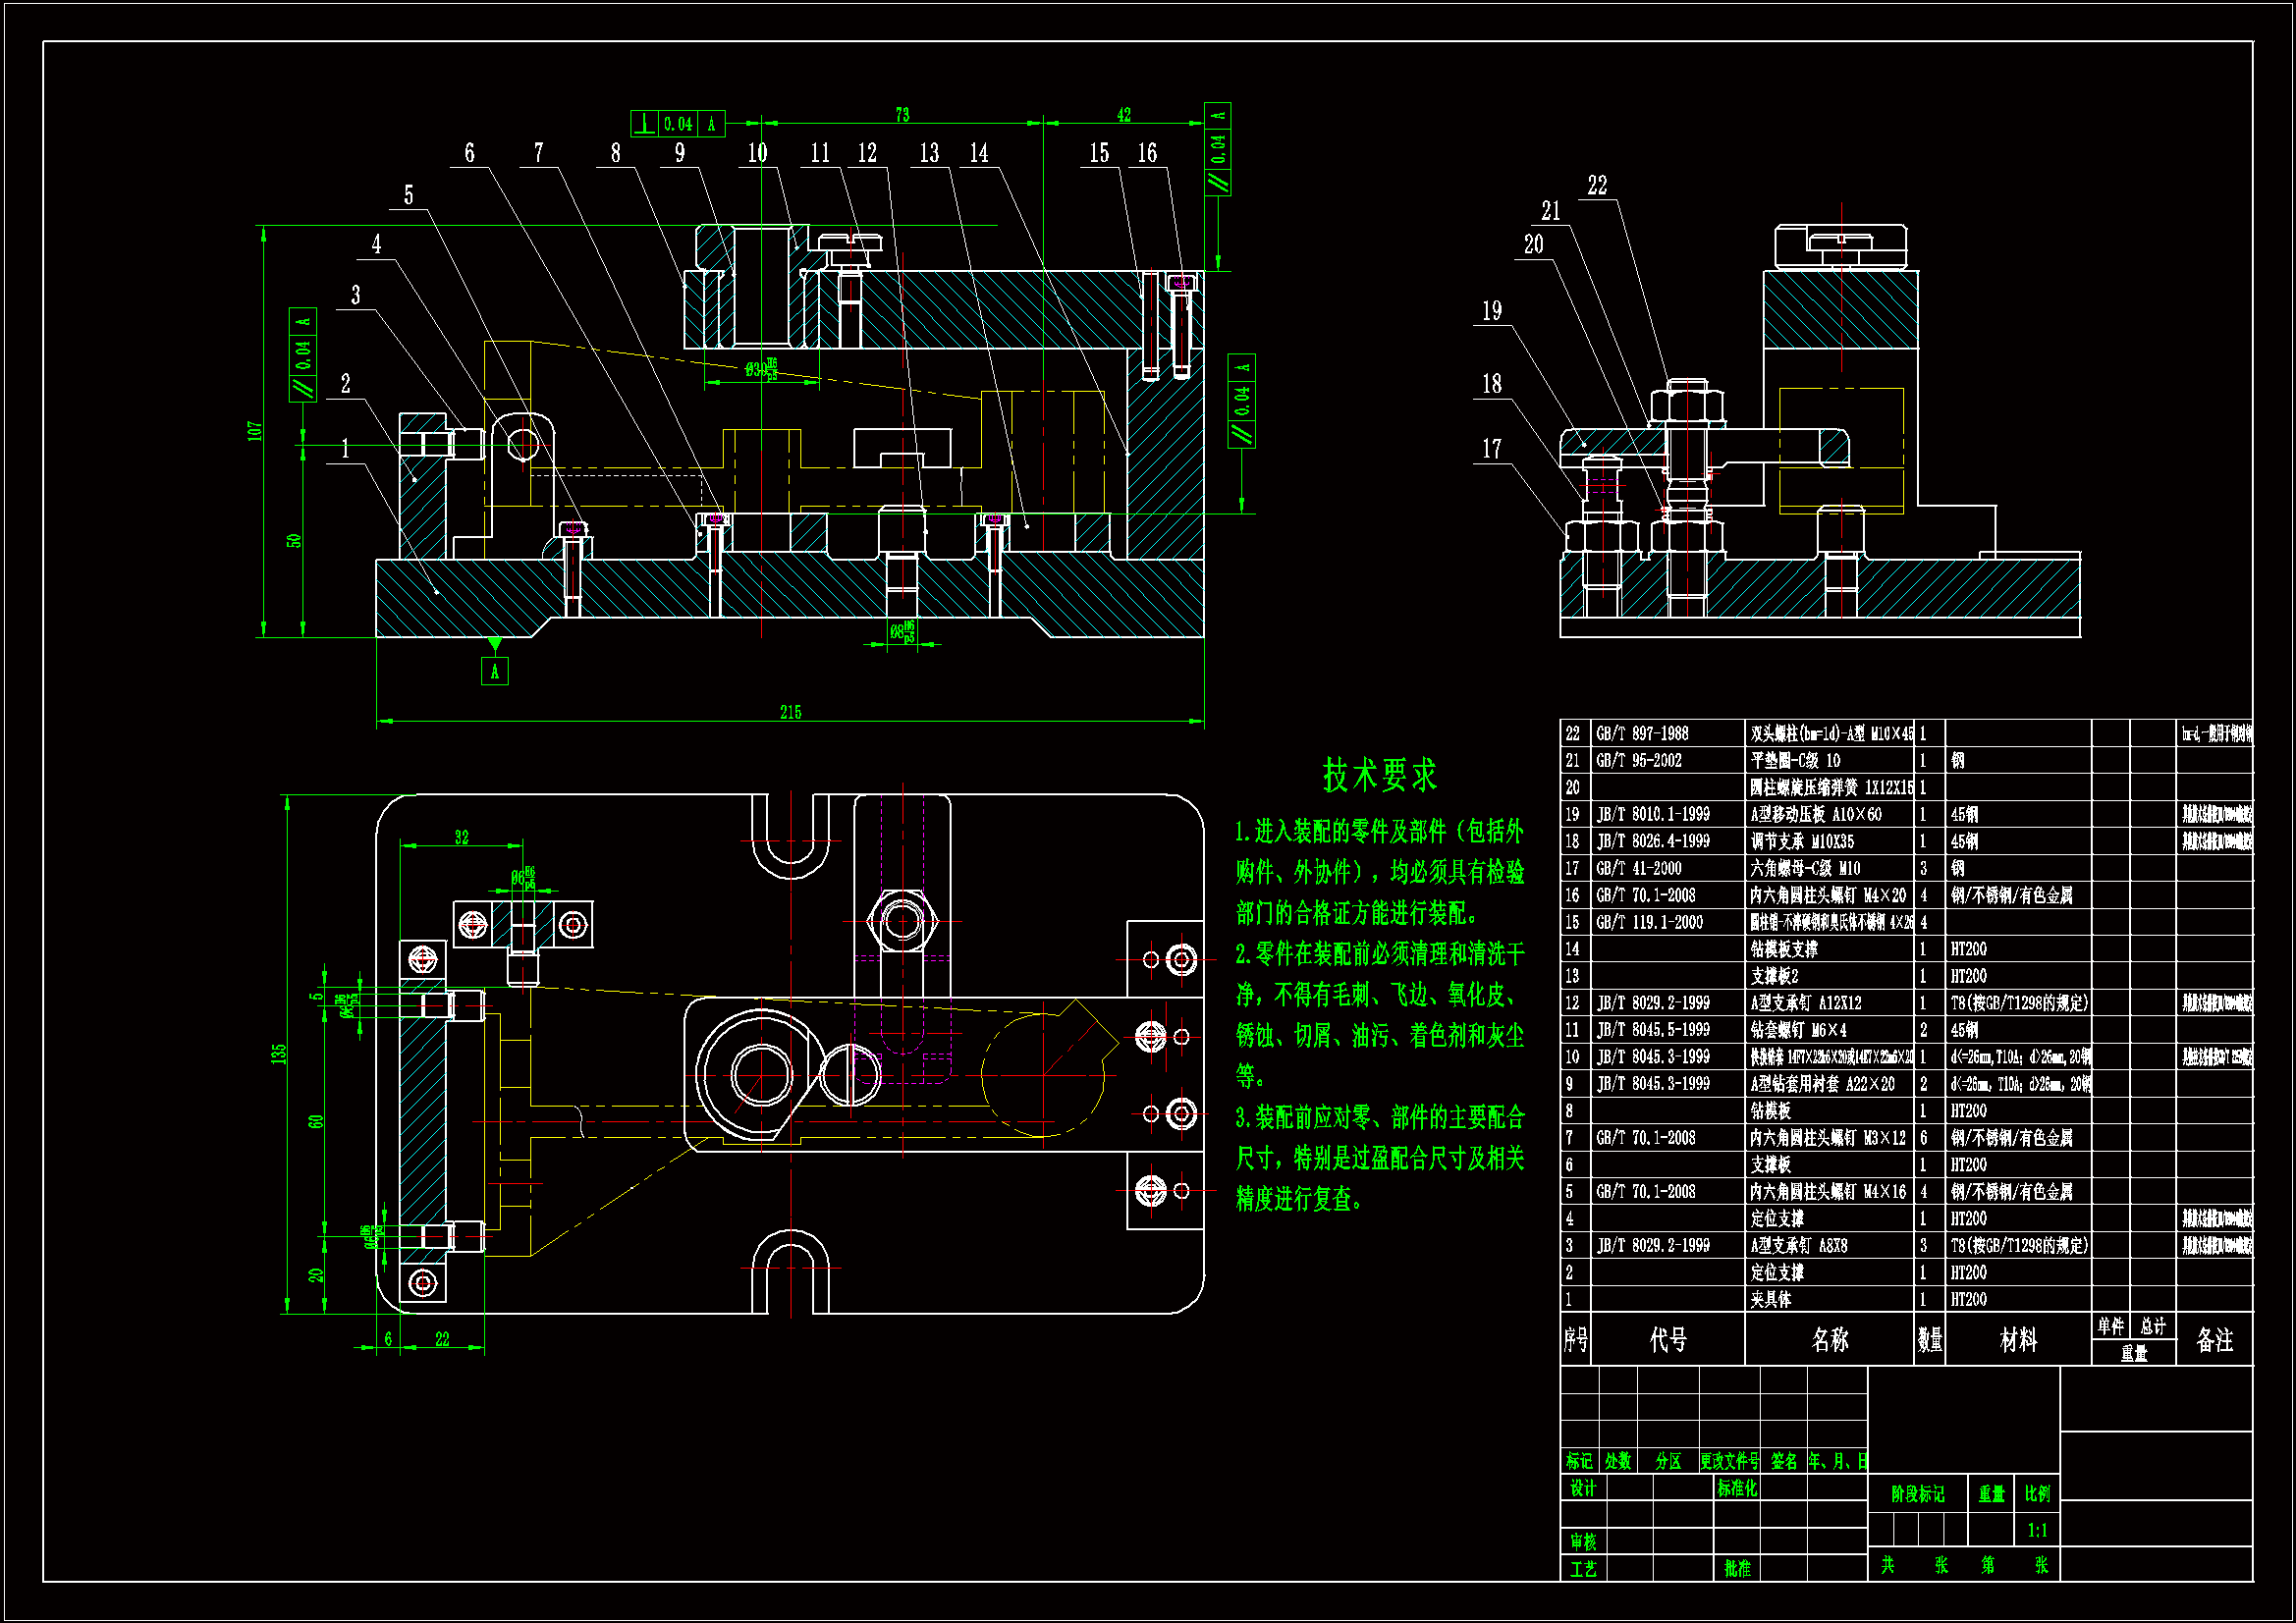Click the 设计 title block cell
Image resolution: width=2296 pixels, height=1623 pixels.
click(1583, 1488)
